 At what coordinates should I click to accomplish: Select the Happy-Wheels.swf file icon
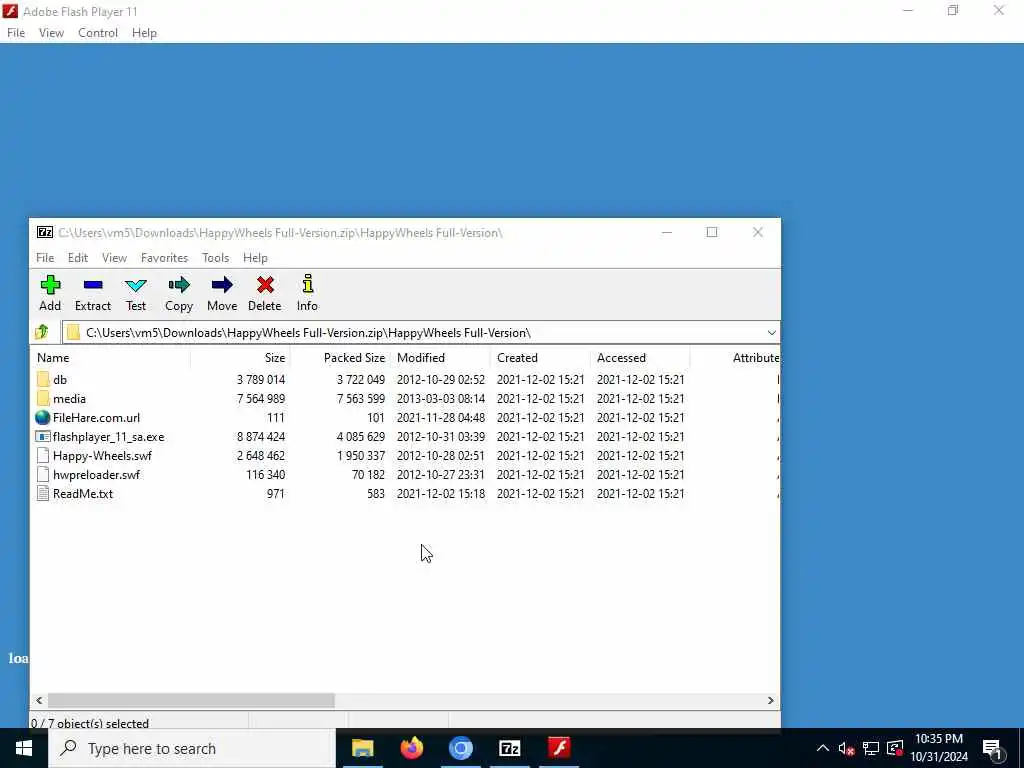click(43, 455)
